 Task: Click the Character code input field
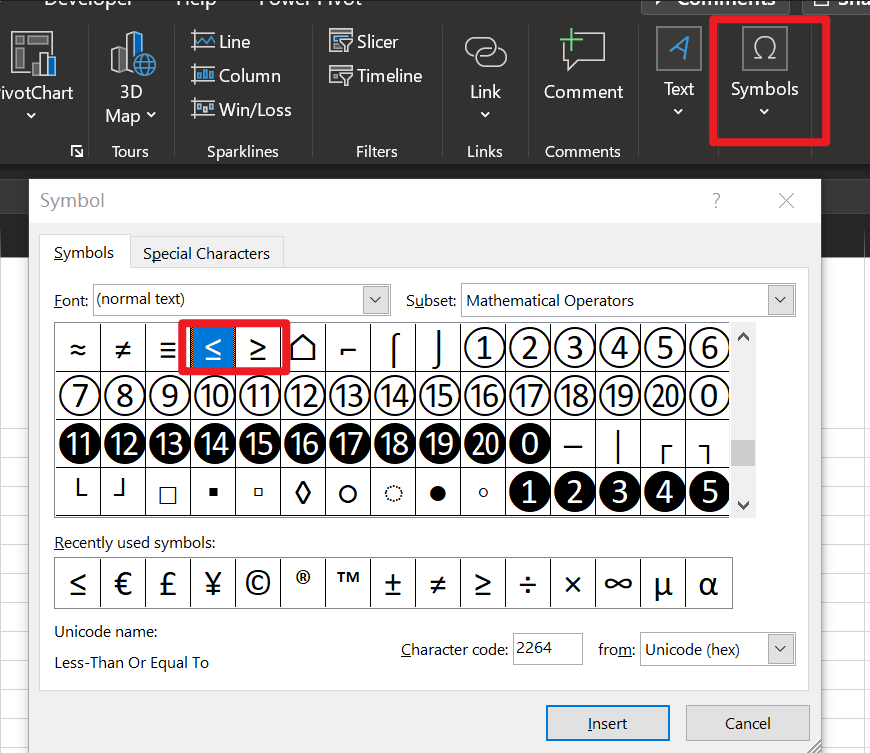tap(548, 648)
